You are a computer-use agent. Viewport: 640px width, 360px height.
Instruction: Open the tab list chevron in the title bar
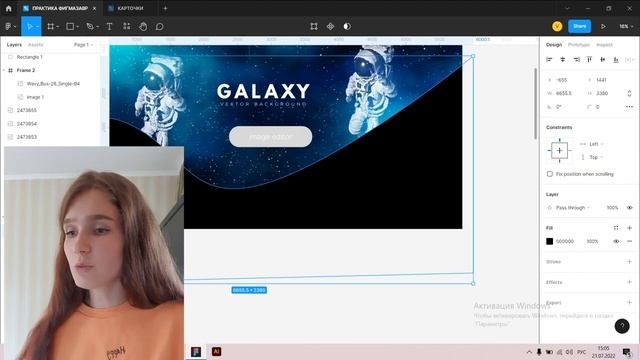coord(567,8)
